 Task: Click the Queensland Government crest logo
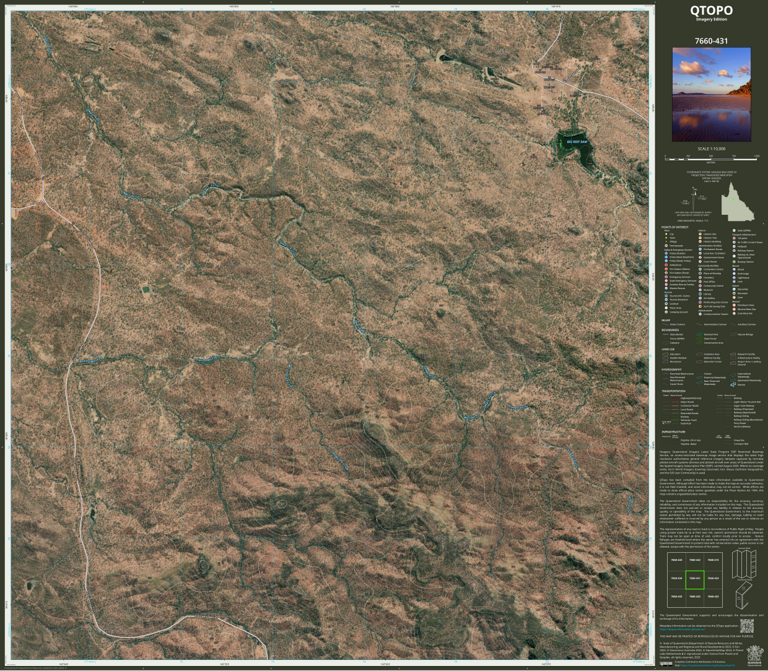(x=755, y=656)
